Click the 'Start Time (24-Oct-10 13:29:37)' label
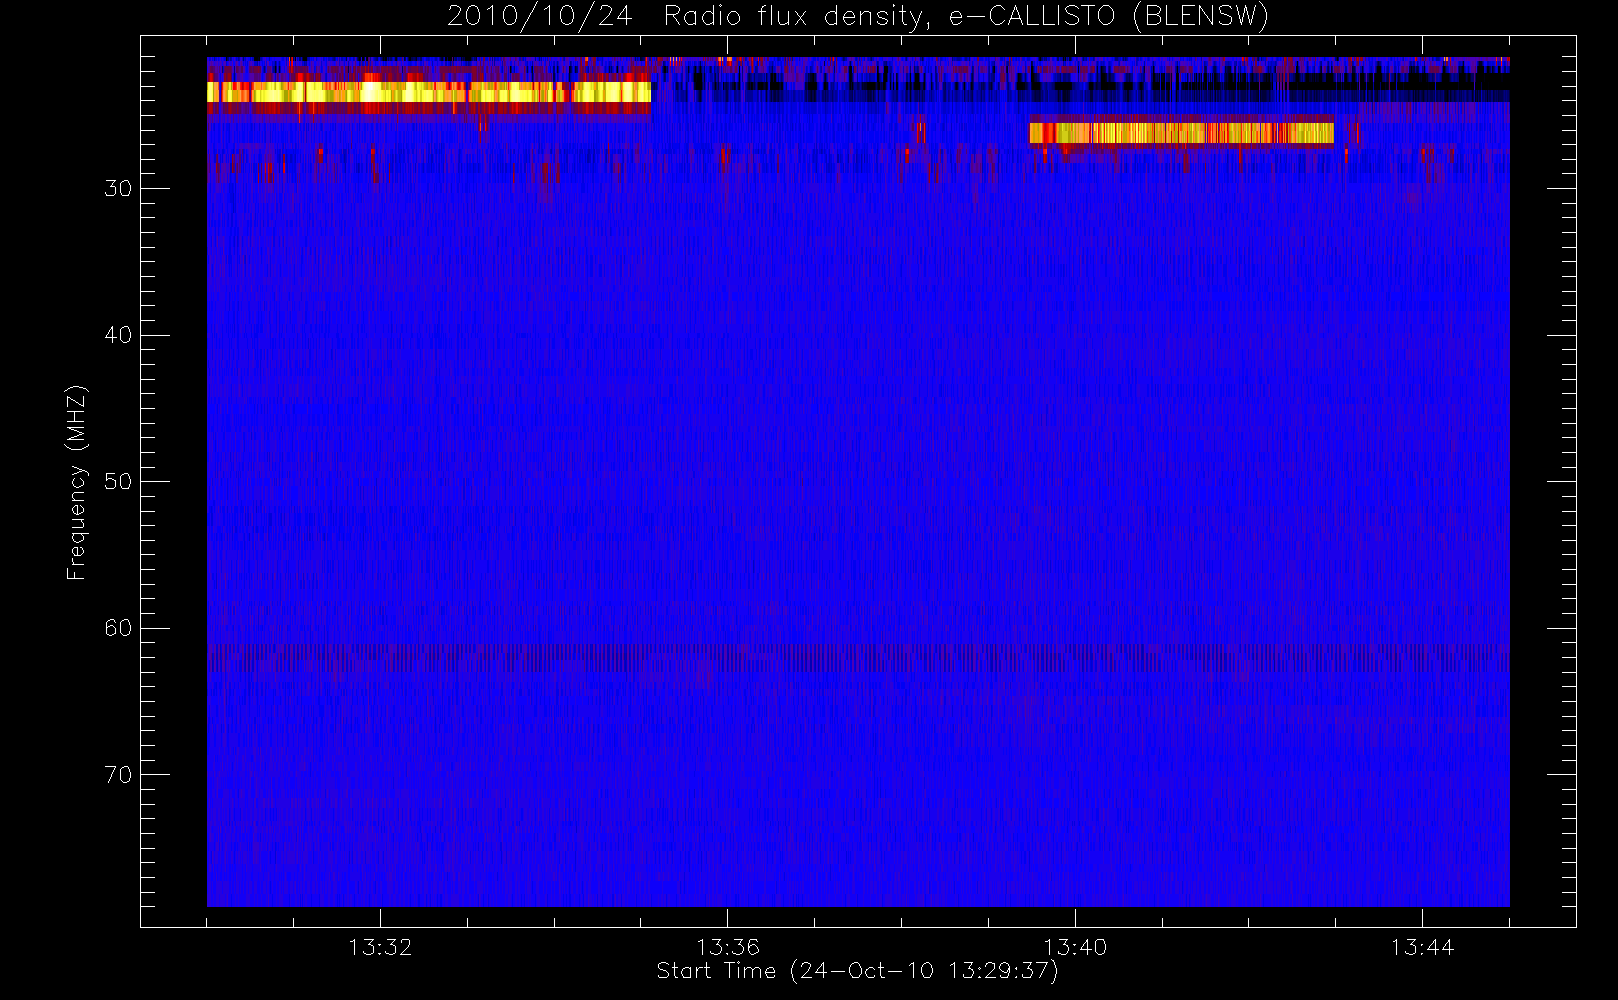 point(857,971)
